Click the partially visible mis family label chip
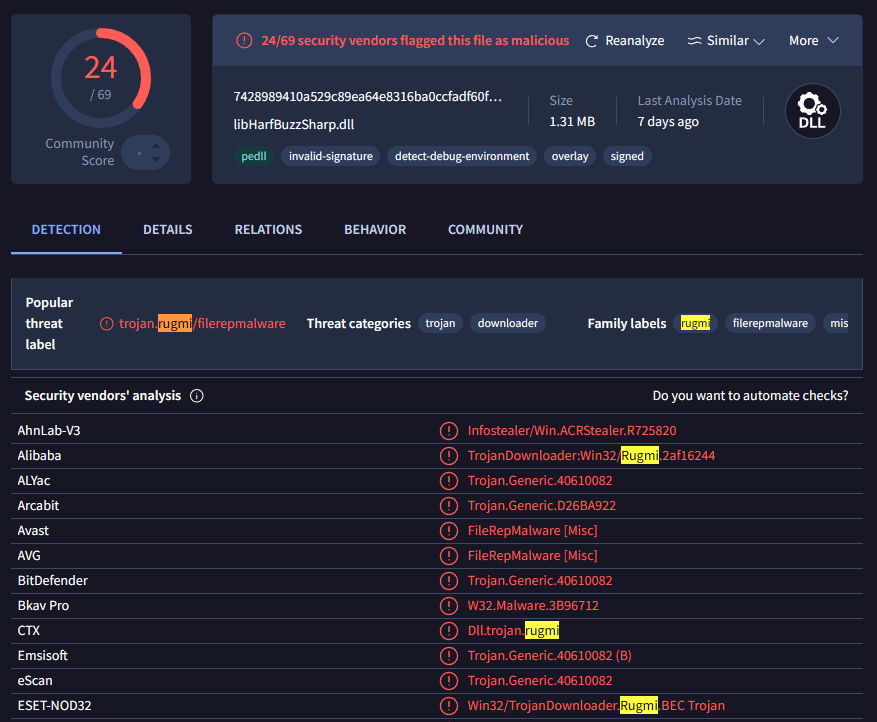 click(836, 323)
